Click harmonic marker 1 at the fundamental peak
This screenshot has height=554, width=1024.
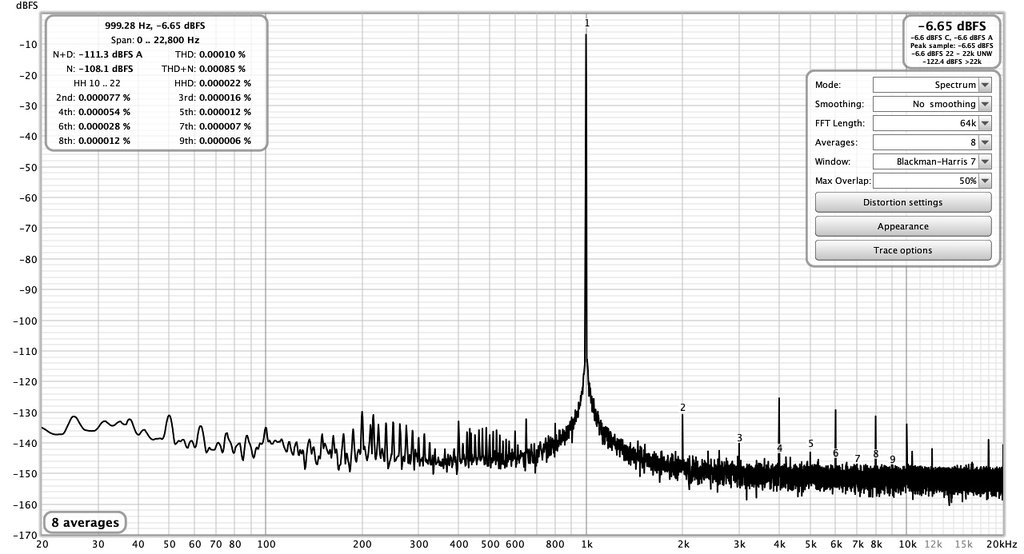(x=586, y=23)
